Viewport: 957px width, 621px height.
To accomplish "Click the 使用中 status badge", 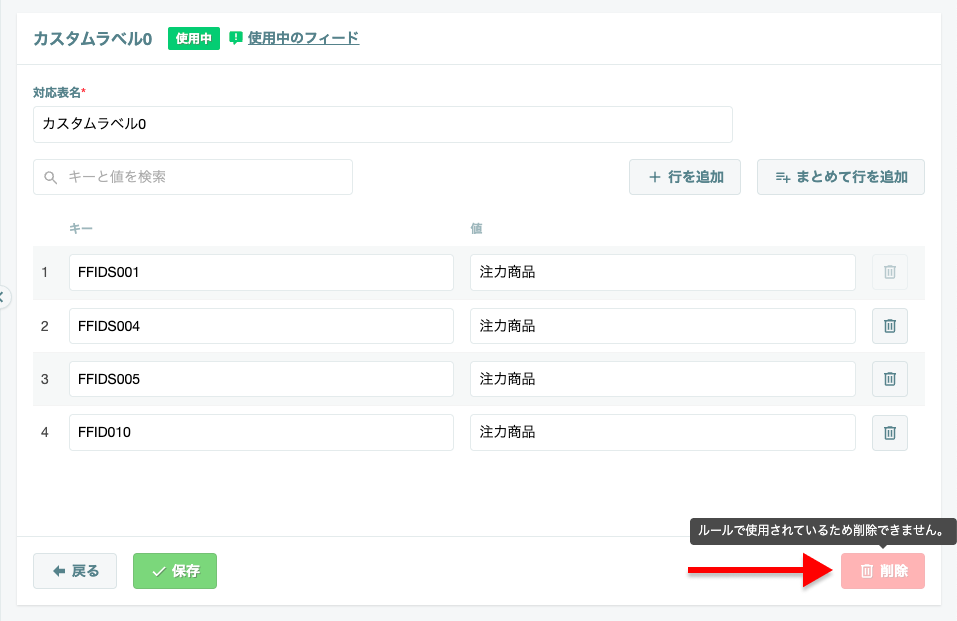I will tap(193, 38).
